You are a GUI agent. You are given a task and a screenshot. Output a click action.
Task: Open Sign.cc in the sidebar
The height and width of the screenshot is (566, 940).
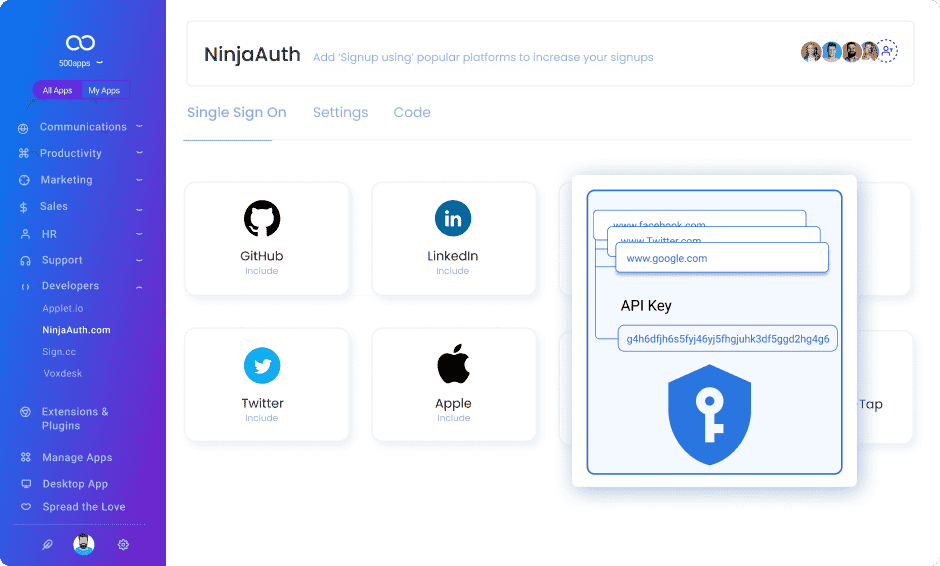pyautogui.click(x=59, y=351)
